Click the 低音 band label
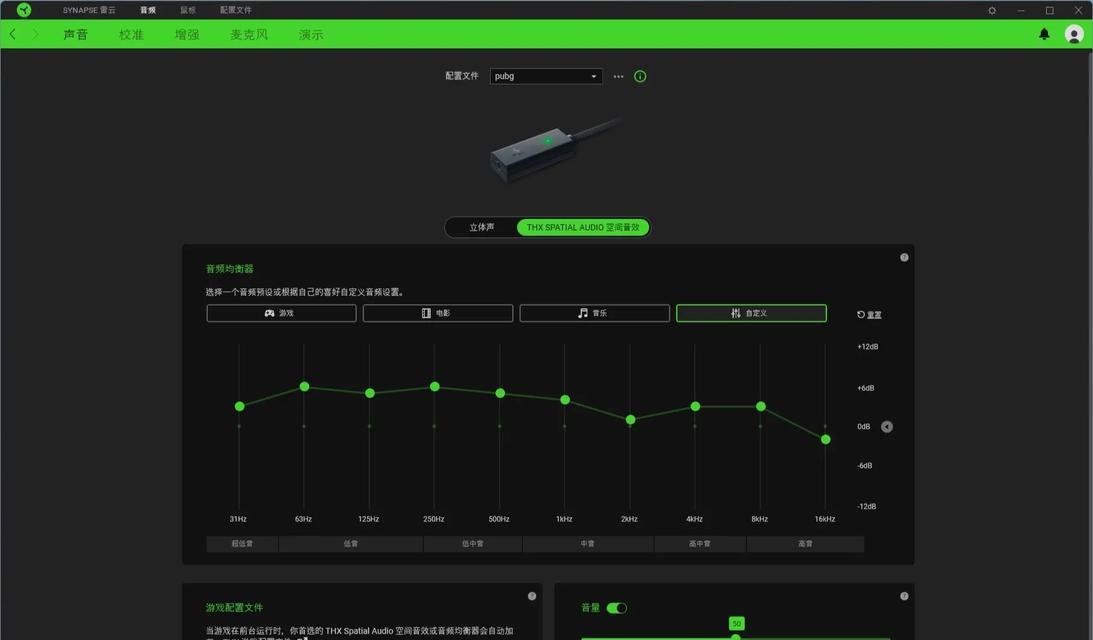 (x=351, y=544)
